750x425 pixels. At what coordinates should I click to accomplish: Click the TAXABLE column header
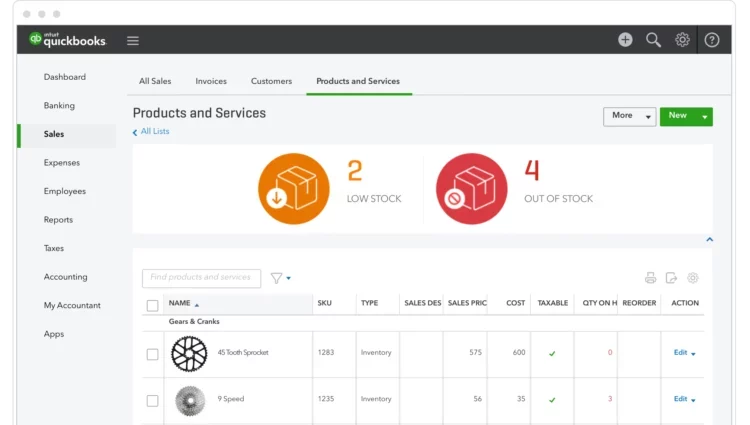(x=552, y=303)
